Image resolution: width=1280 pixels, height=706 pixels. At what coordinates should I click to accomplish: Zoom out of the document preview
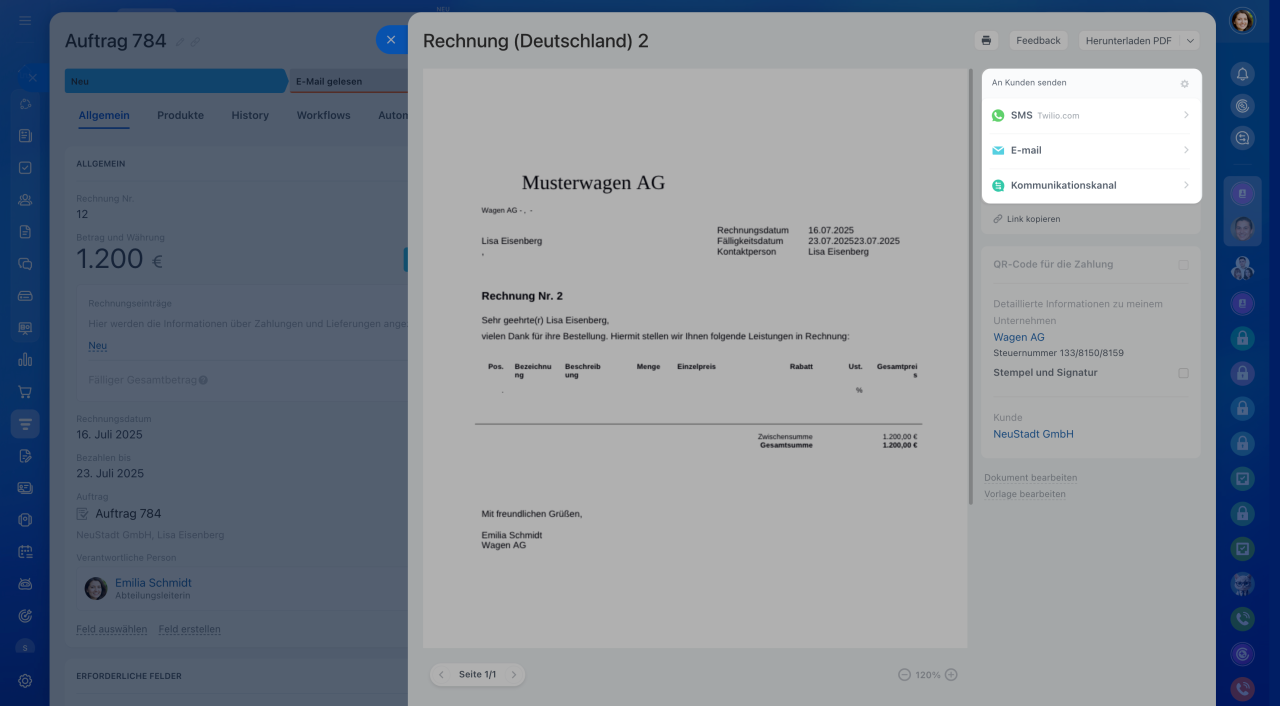[904, 675]
